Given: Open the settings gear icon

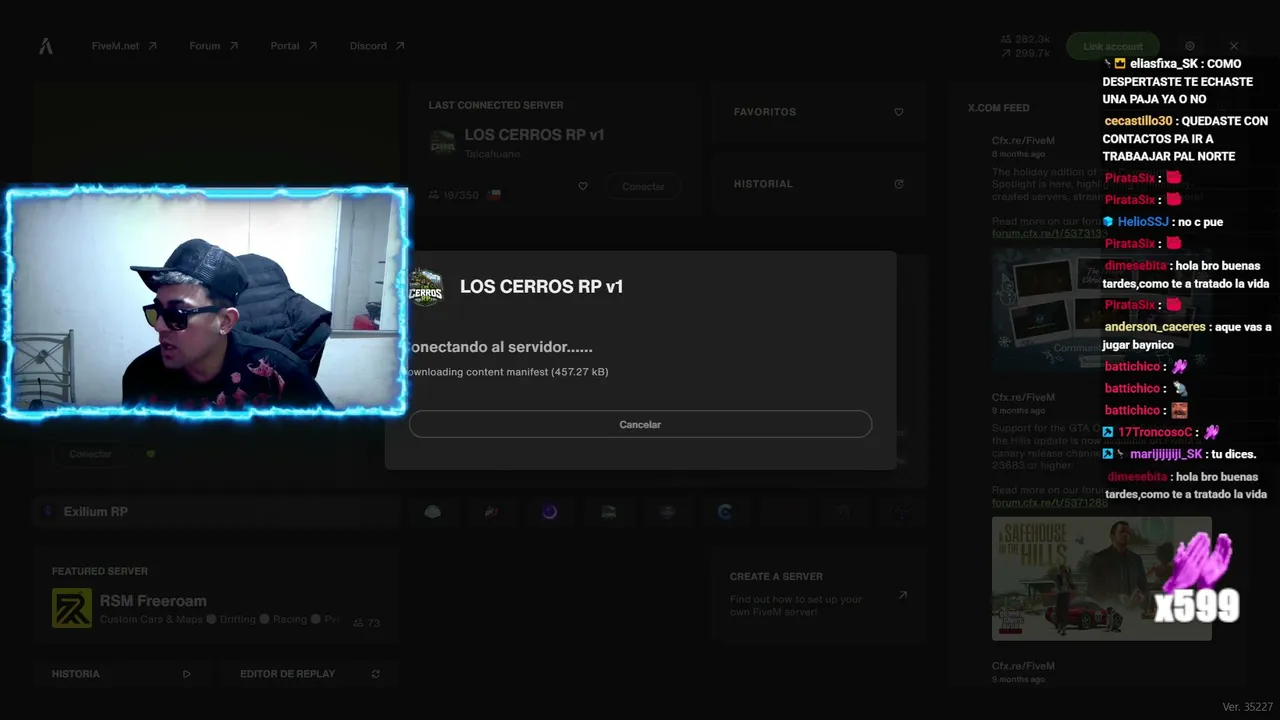Looking at the screenshot, I should tap(1190, 46).
